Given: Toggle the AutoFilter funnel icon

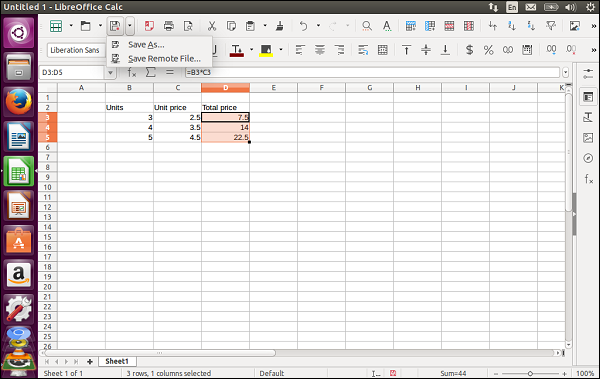Looking at the screenshot, I should point(551,26).
